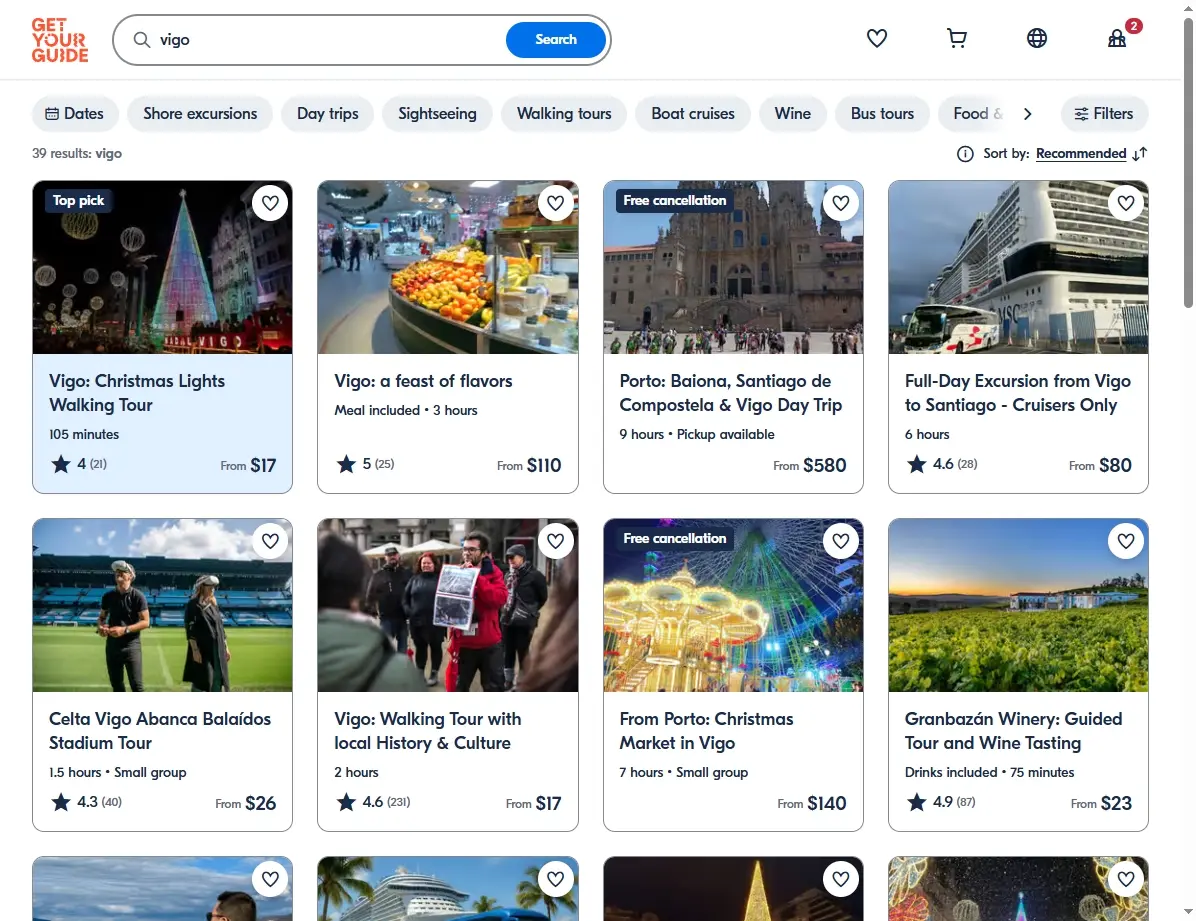Click the blue Search button

556,40
